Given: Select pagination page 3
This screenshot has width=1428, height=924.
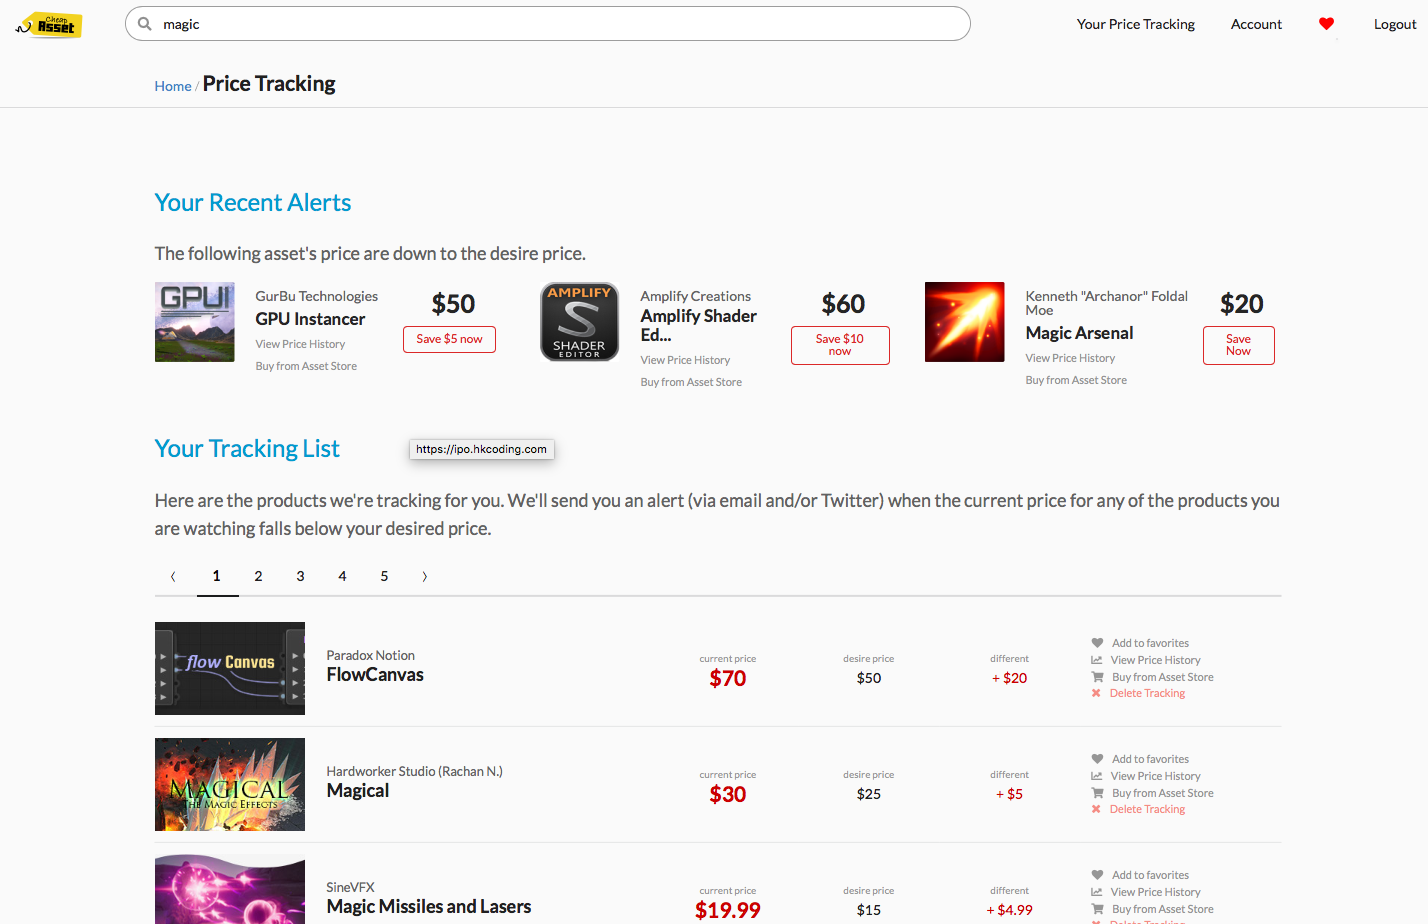Looking at the screenshot, I should pyautogui.click(x=301, y=576).
